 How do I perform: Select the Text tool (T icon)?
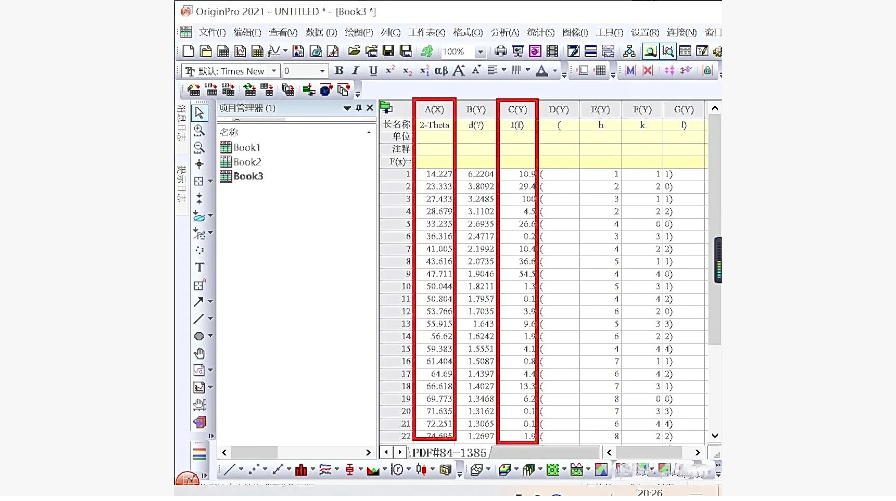pyautogui.click(x=199, y=267)
